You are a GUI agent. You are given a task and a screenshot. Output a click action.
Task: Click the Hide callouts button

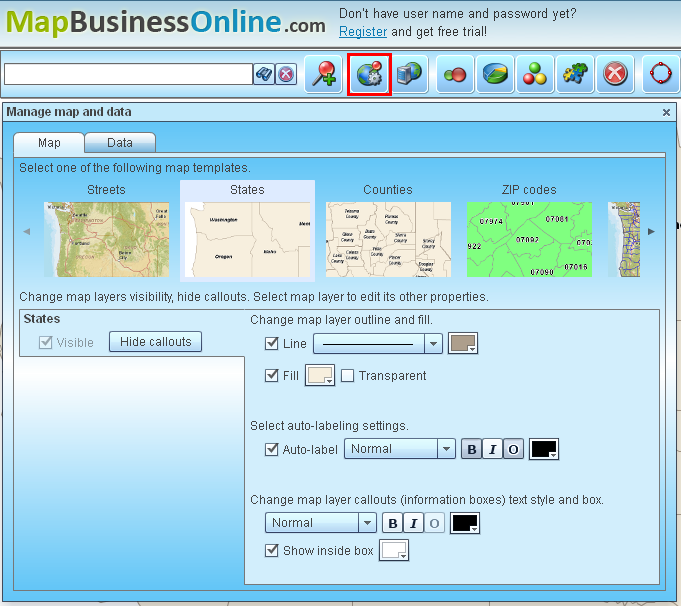(155, 342)
